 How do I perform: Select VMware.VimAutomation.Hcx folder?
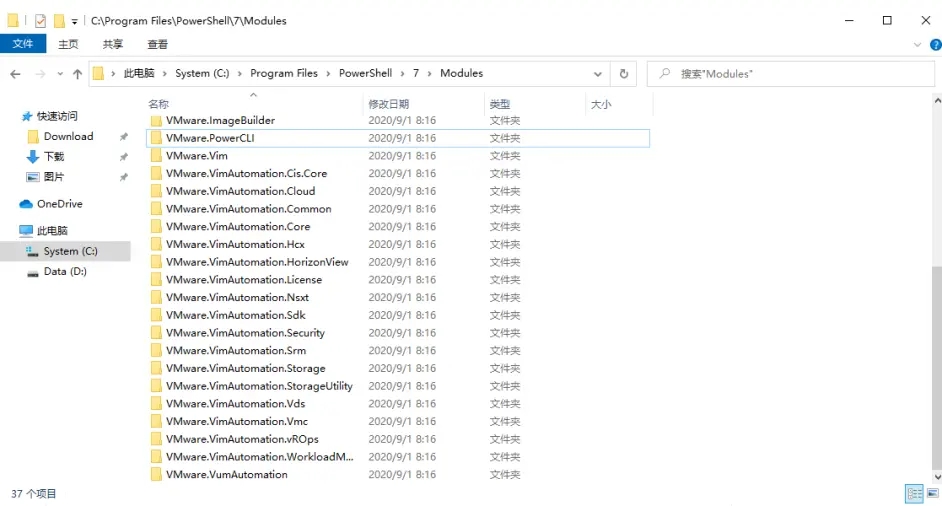[235, 244]
